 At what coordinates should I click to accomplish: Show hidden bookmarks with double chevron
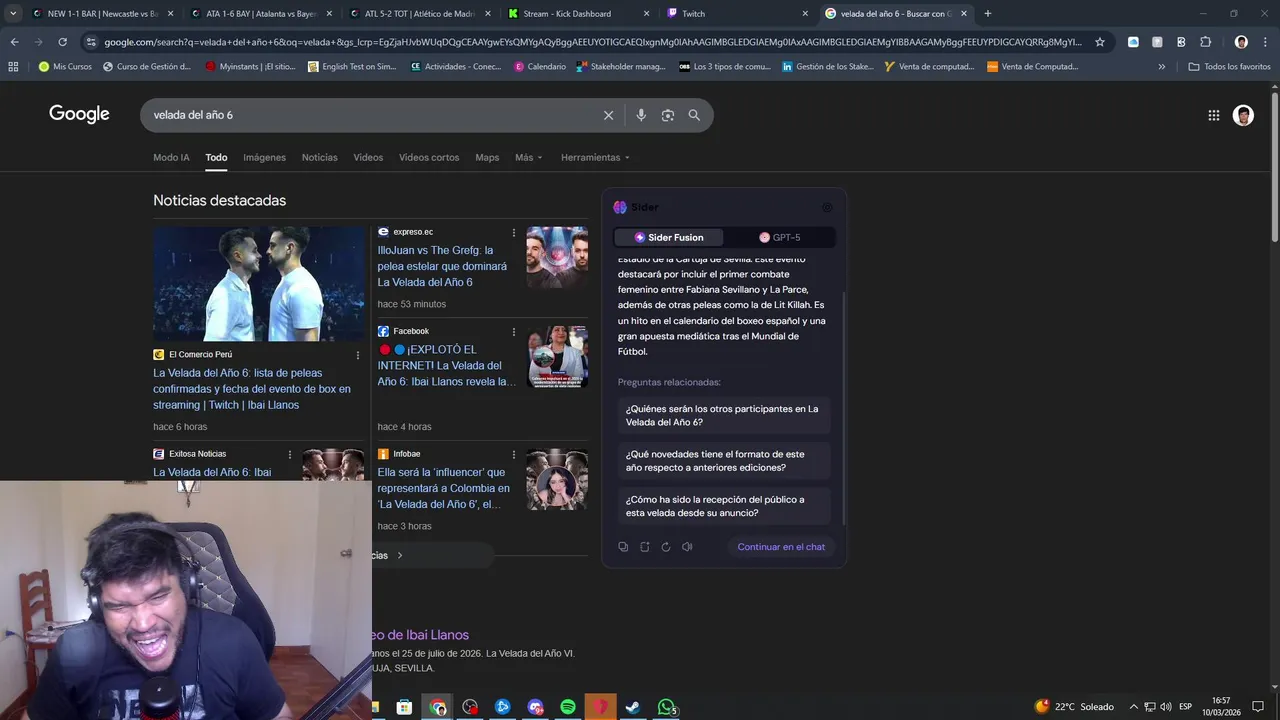1161,67
